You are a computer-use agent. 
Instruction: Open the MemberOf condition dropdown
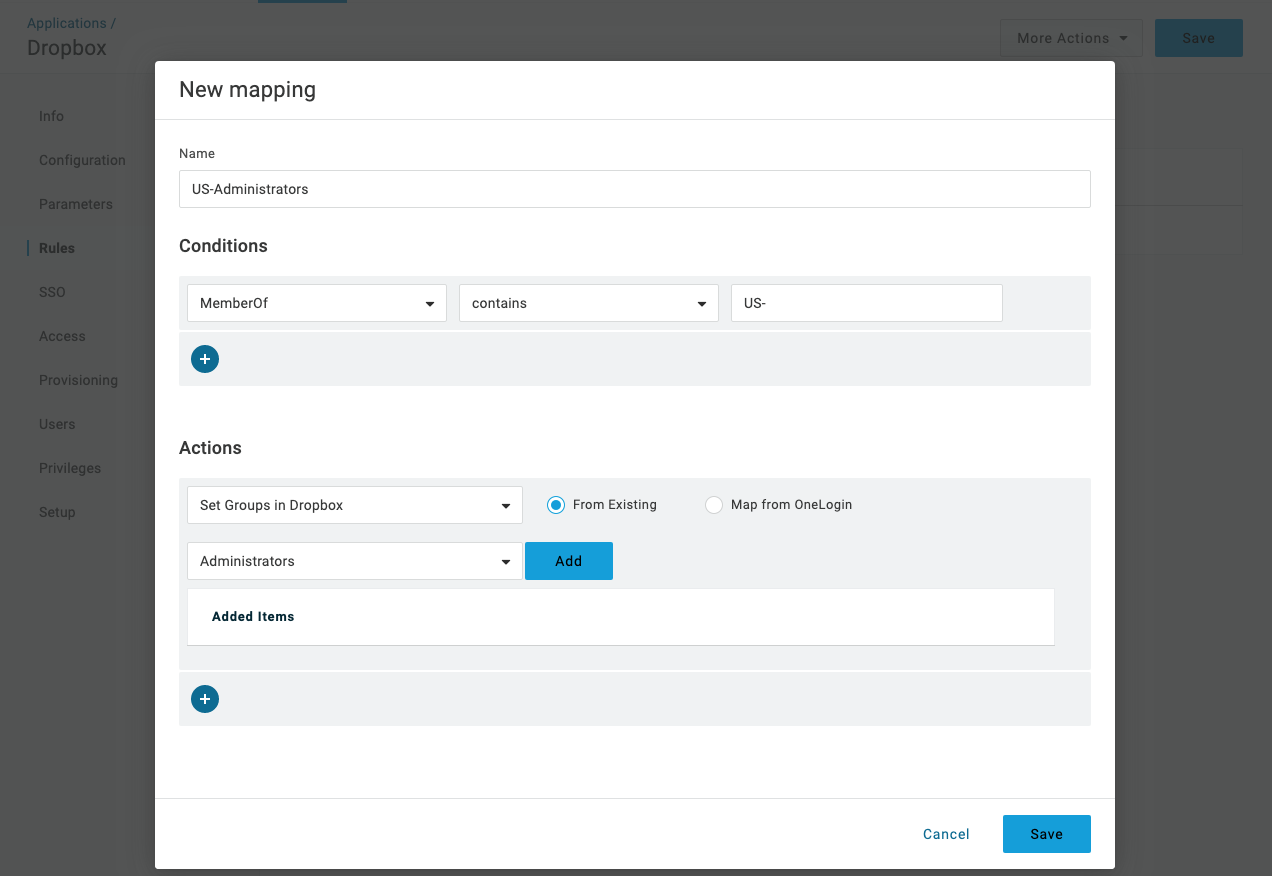point(317,303)
